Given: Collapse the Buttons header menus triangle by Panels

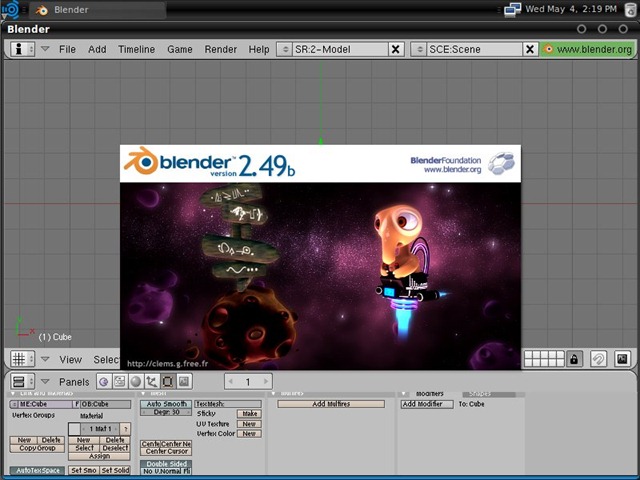Looking at the screenshot, I should [45, 381].
